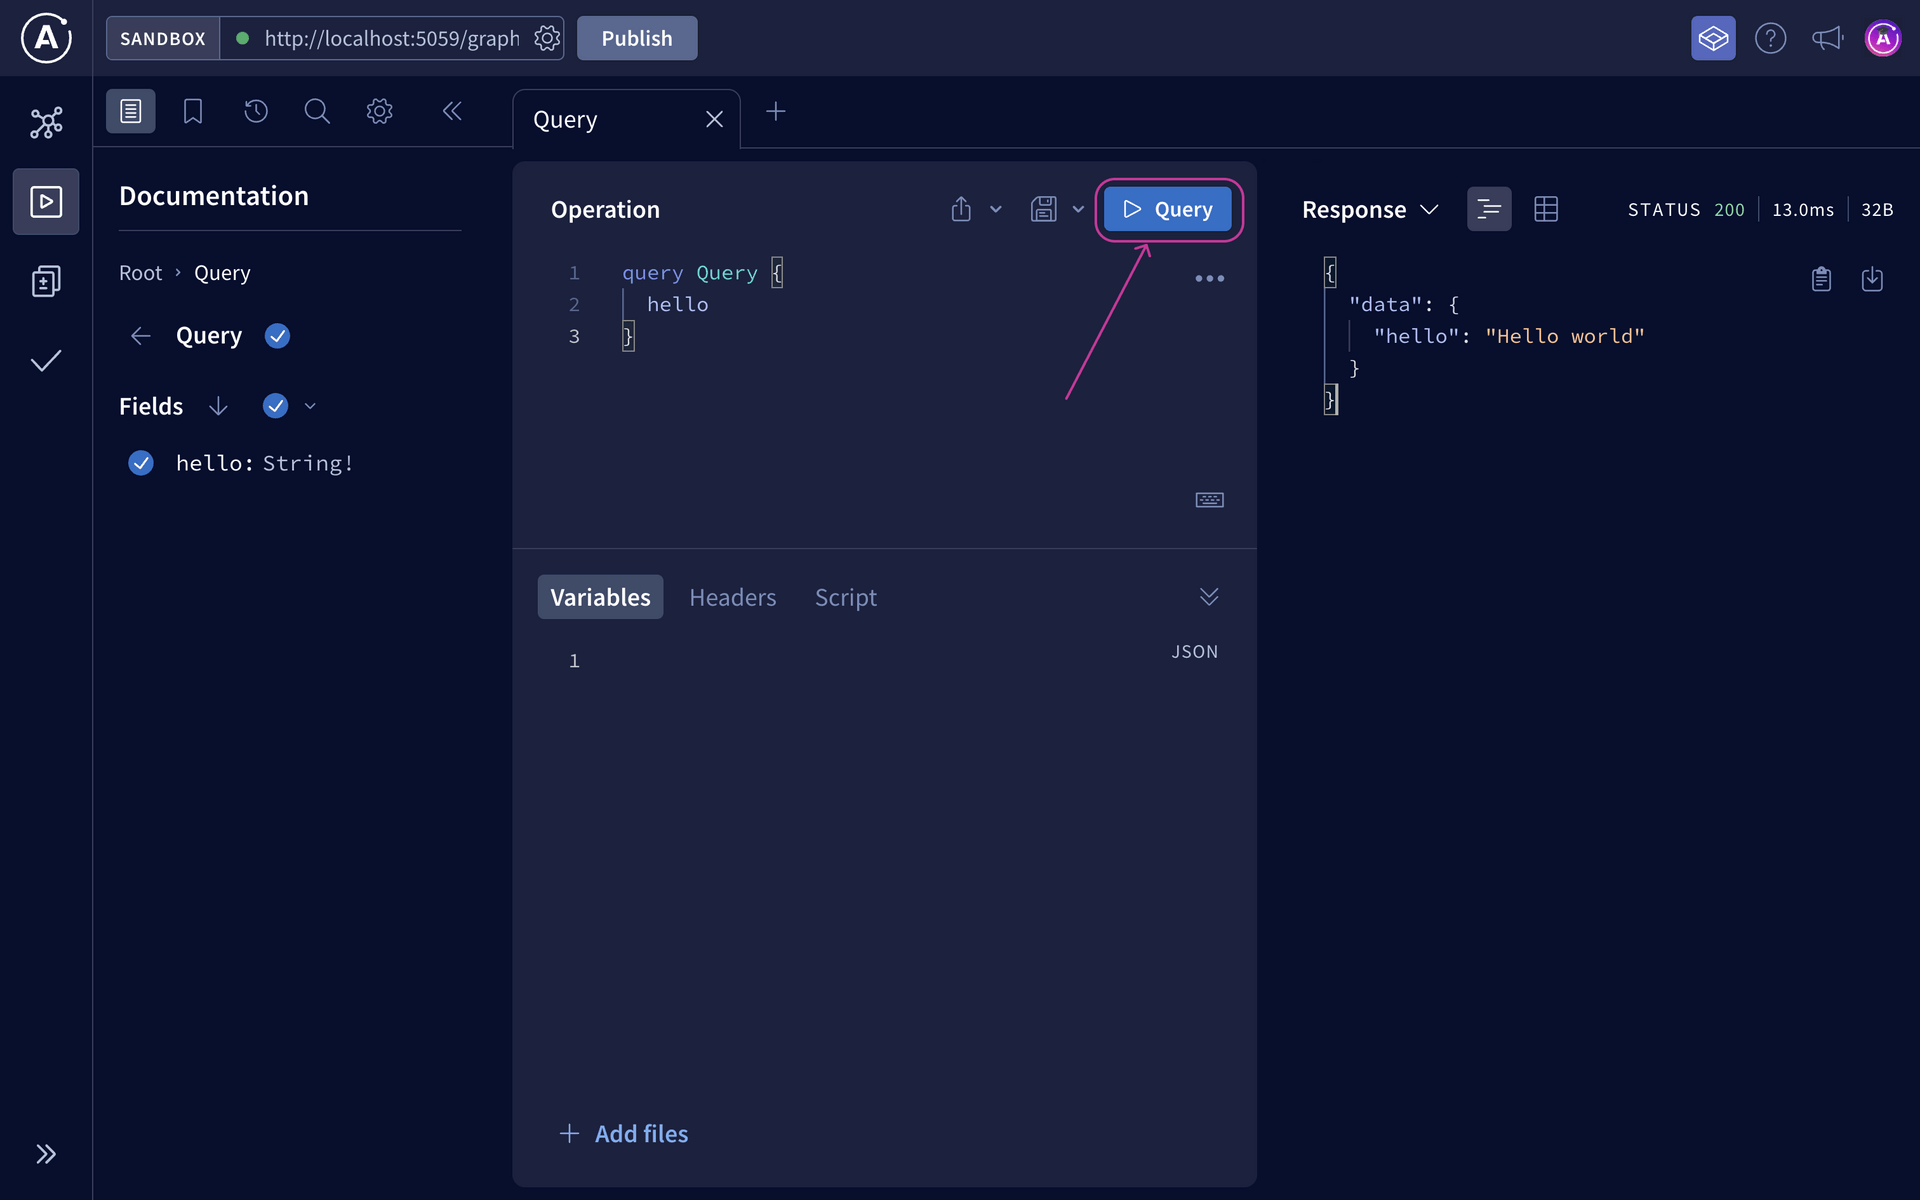Open the Response view dropdown
This screenshot has height=1200, width=1920.
tap(1430, 209)
